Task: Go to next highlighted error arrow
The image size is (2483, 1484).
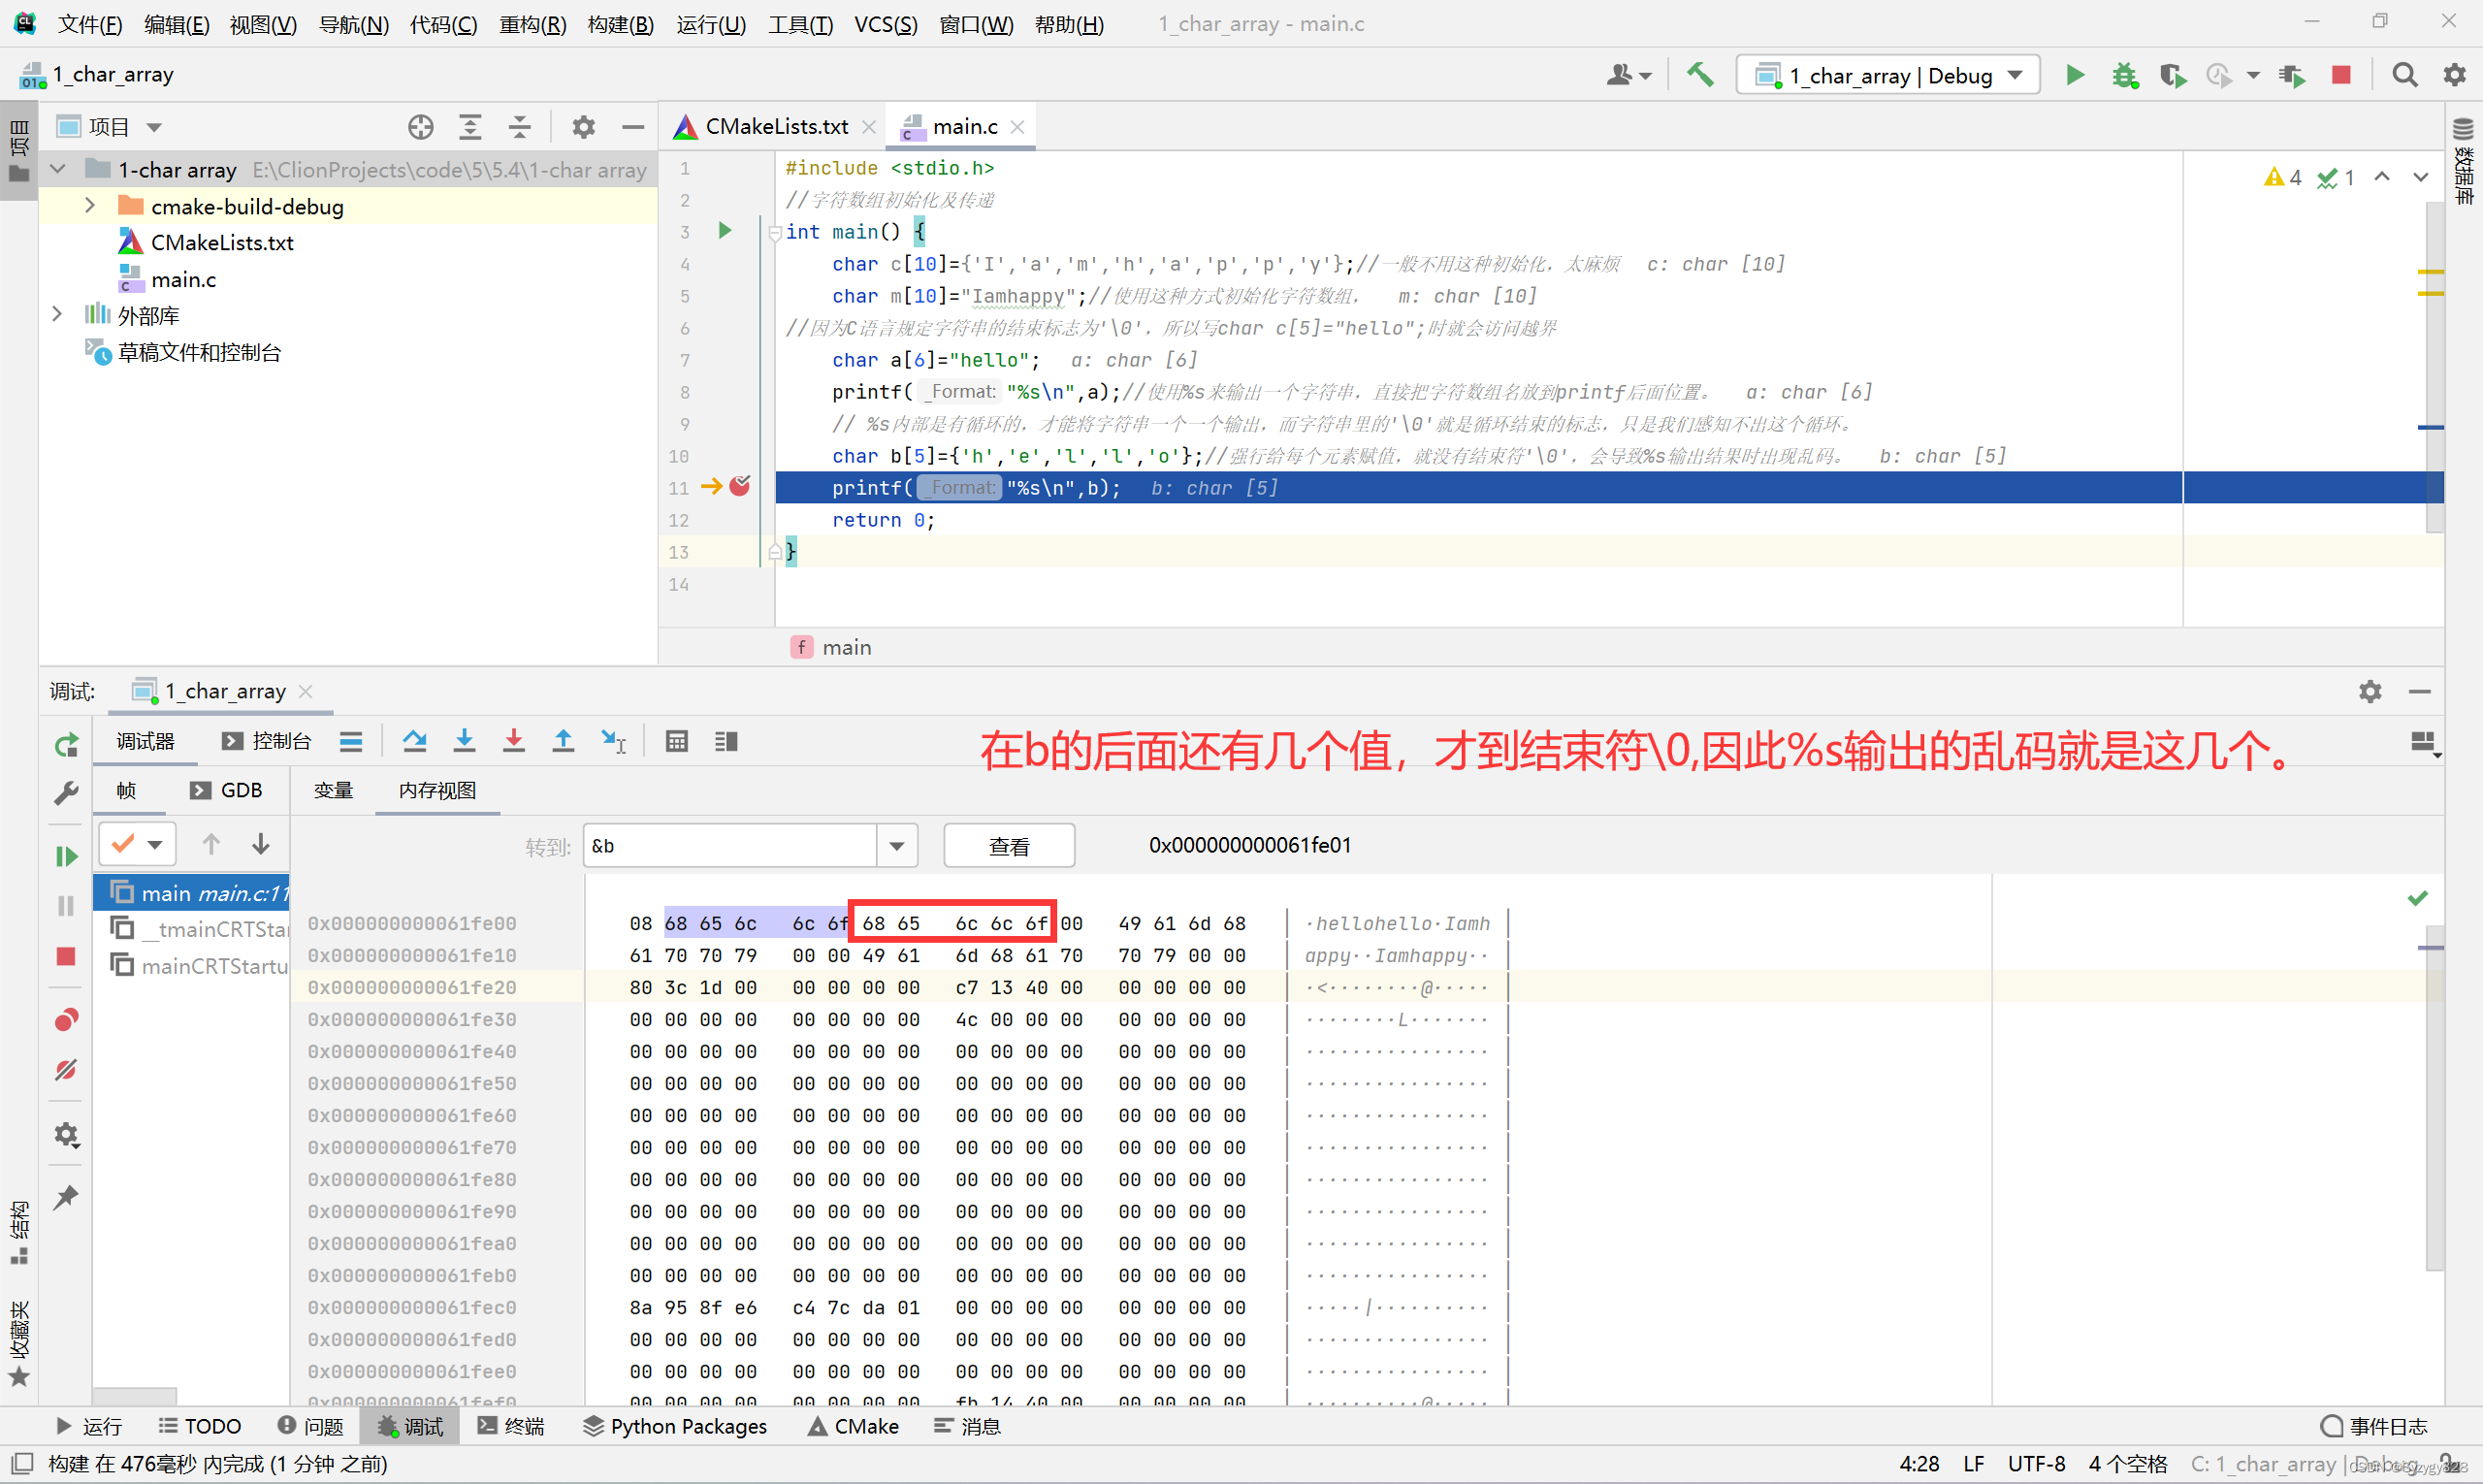Action: point(2420,177)
